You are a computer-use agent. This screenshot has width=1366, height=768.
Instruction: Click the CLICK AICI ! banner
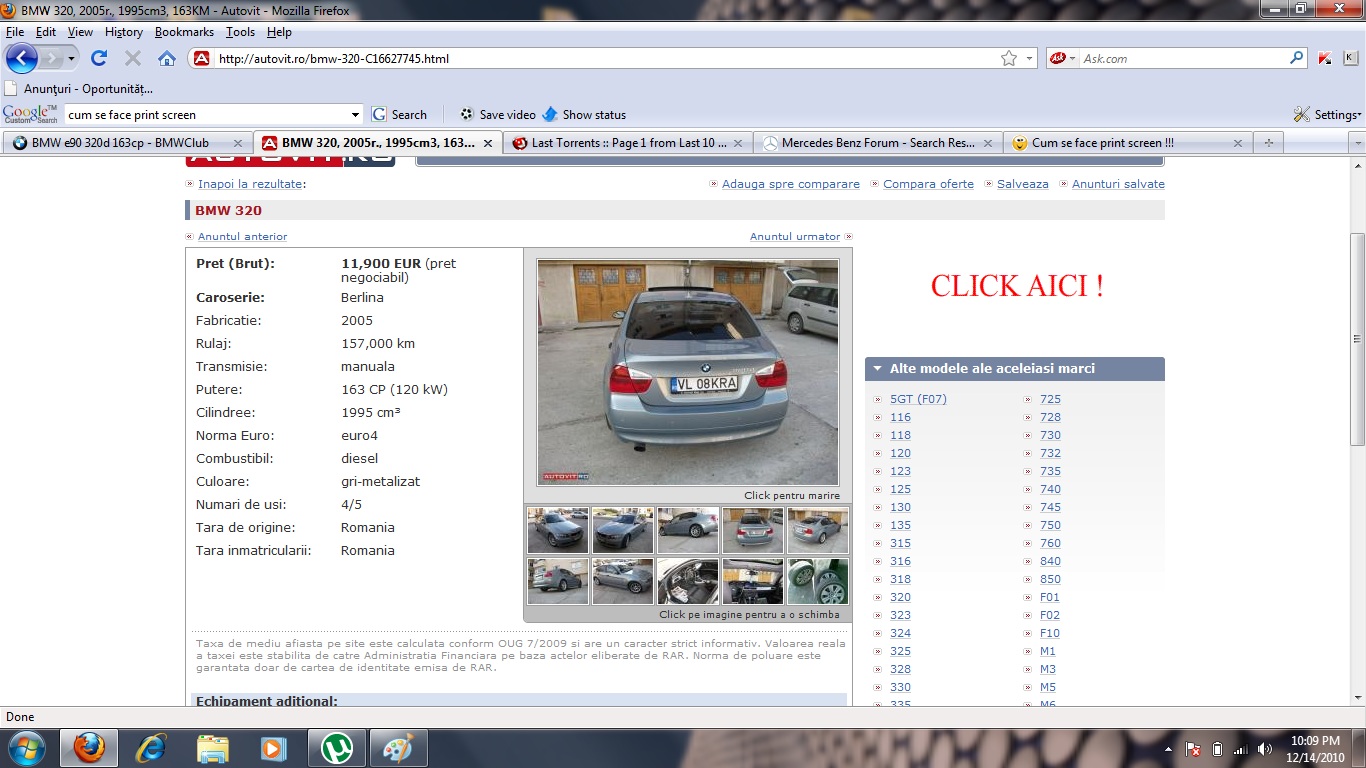(x=1017, y=286)
